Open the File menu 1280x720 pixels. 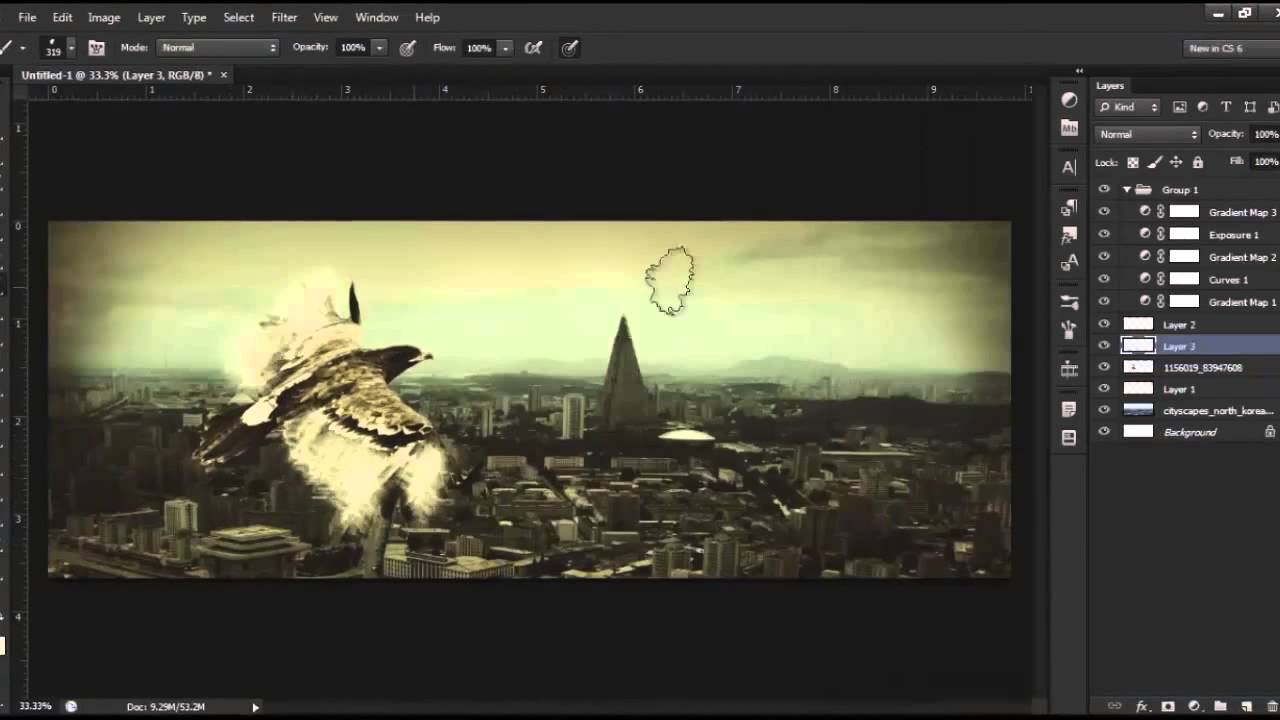click(x=27, y=17)
